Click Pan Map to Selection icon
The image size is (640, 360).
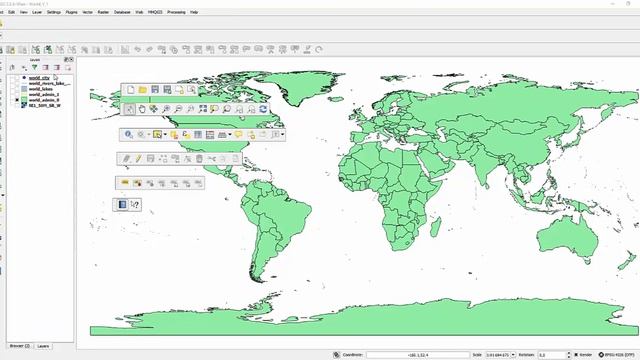point(153,109)
